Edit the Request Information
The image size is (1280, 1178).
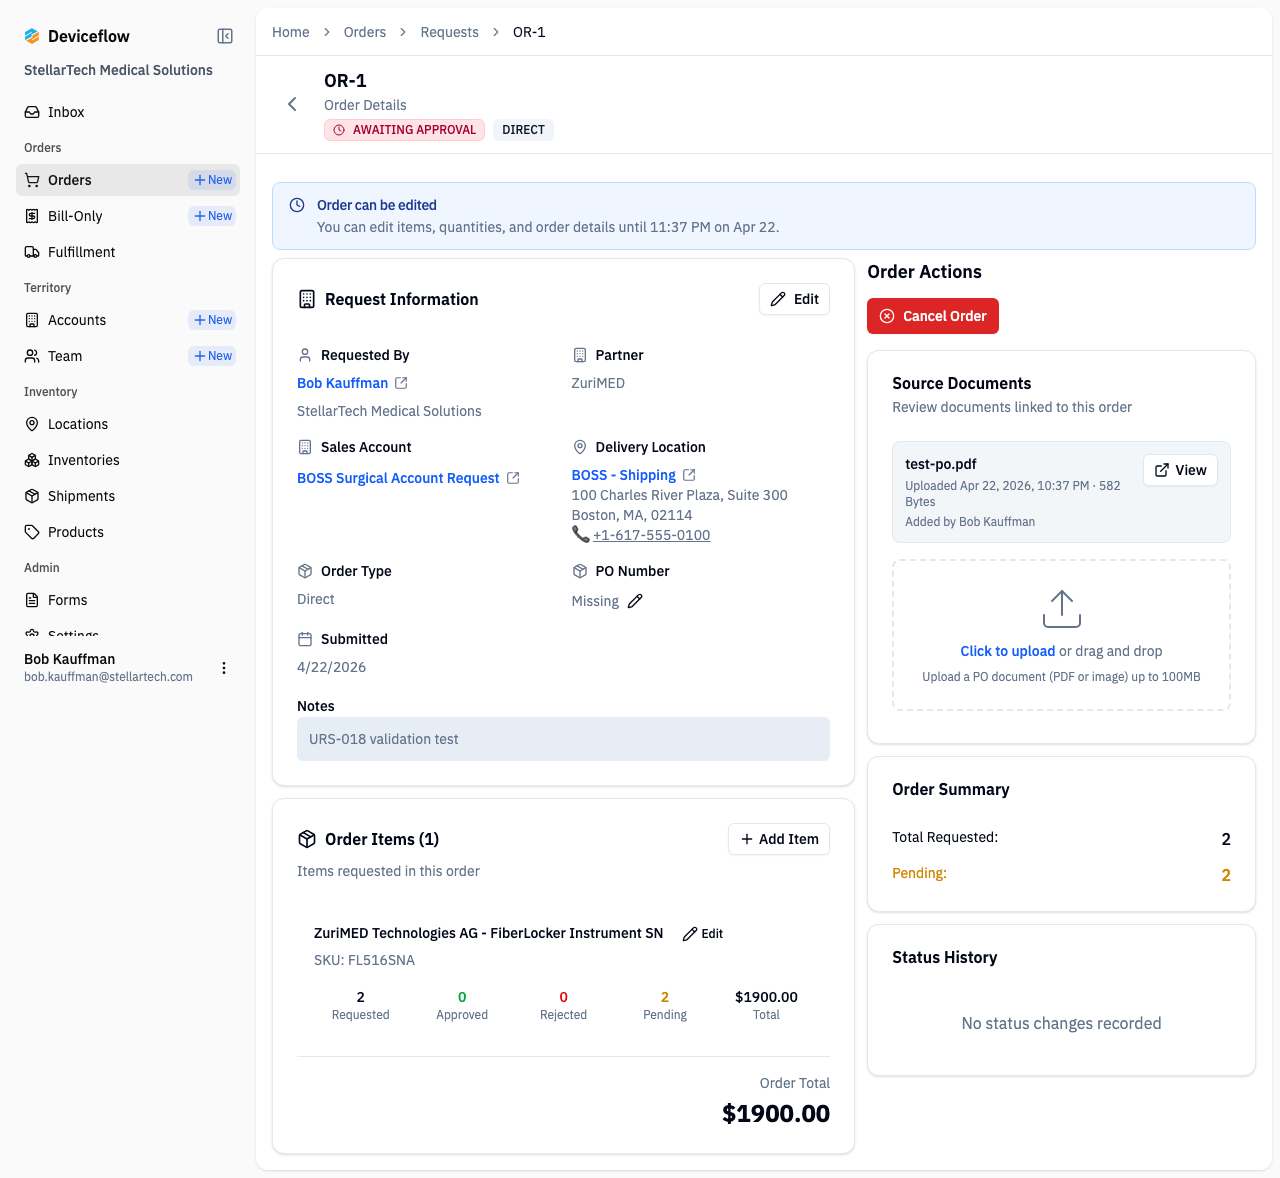click(794, 299)
